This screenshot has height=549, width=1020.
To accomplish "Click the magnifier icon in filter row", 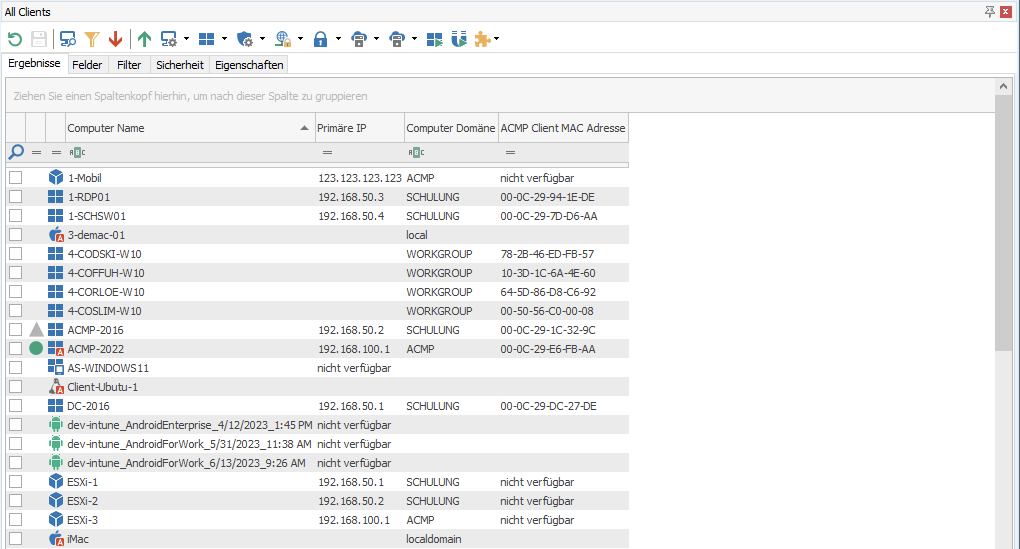I will click(x=15, y=152).
